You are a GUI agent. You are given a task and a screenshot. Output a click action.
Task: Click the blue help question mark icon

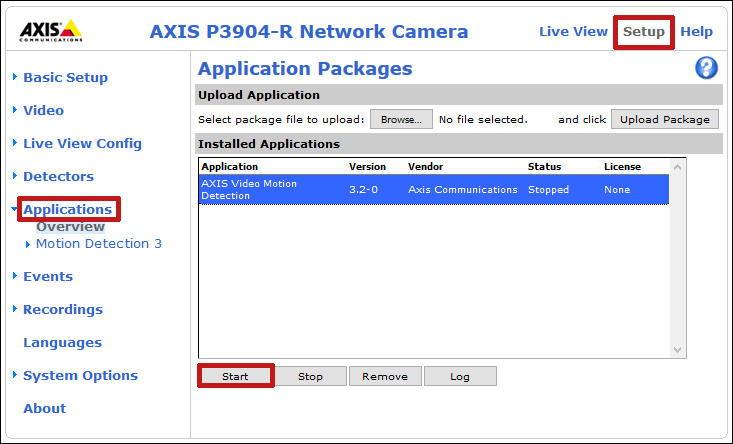click(706, 68)
